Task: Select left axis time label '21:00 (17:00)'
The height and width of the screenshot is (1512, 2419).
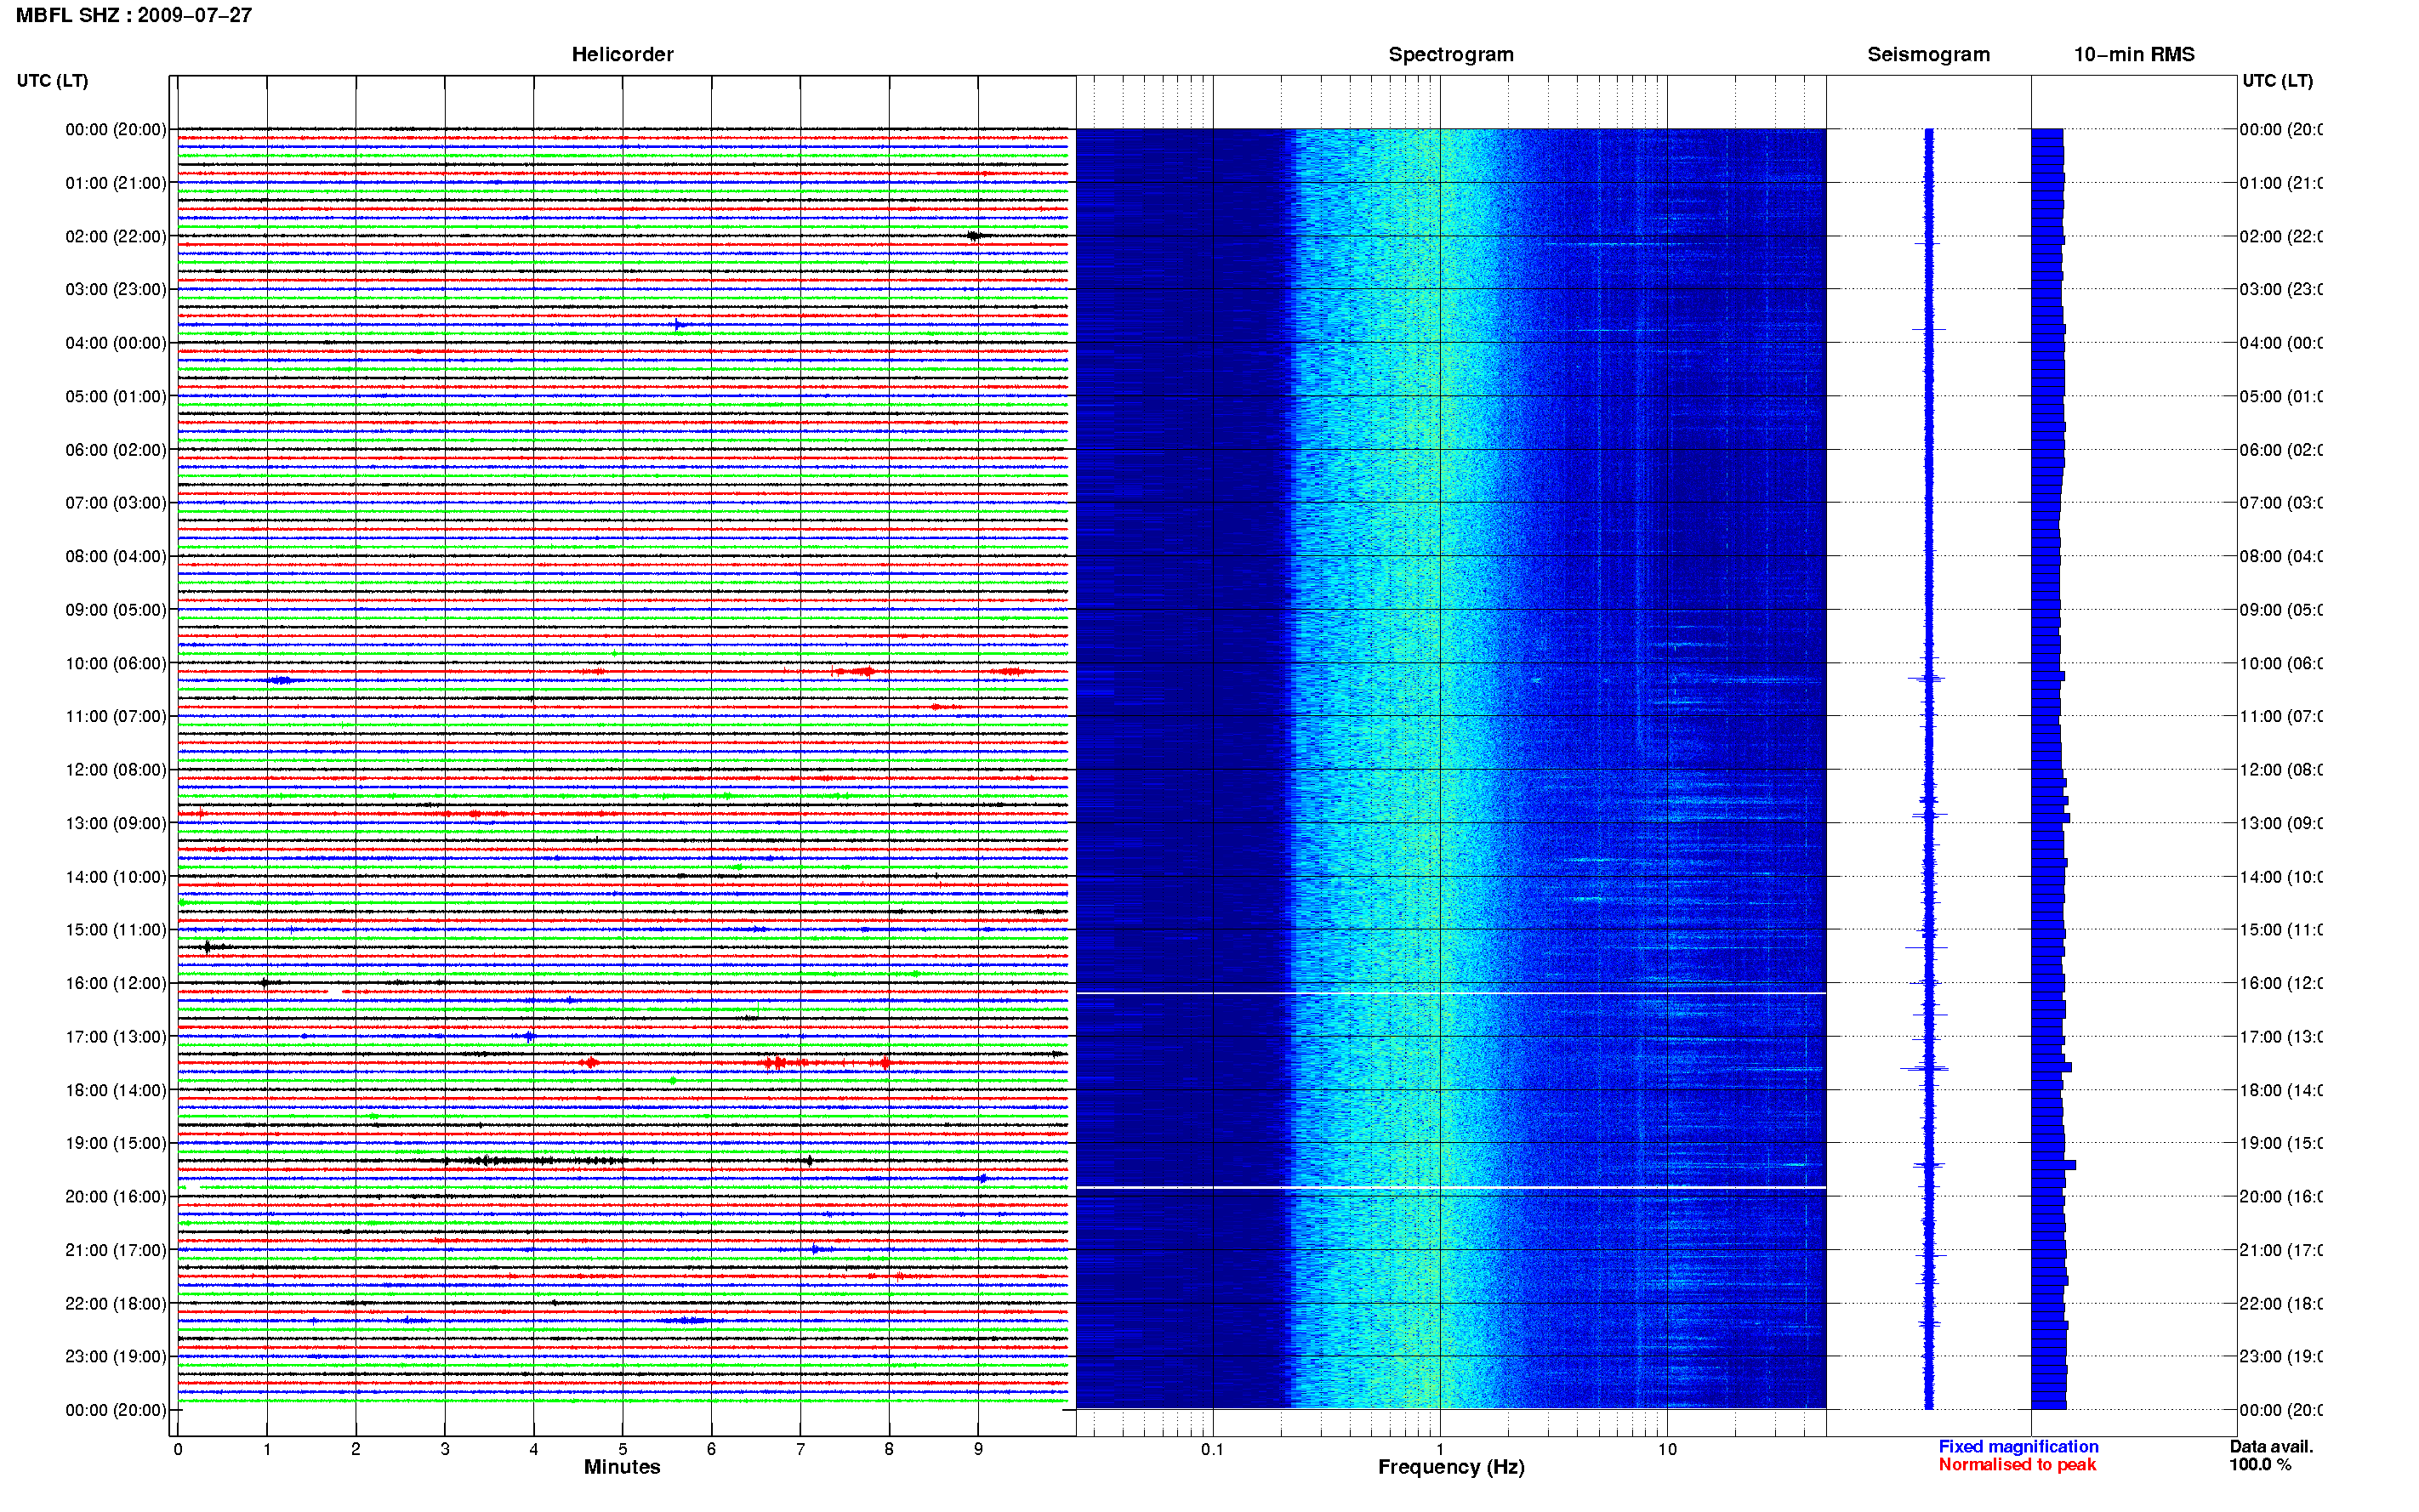Action: [x=116, y=1250]
